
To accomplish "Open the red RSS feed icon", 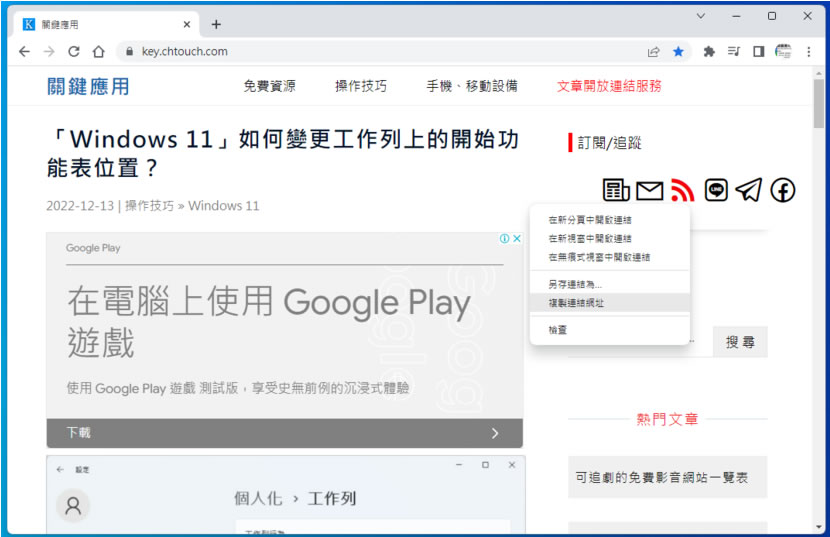I will point(682,190).
